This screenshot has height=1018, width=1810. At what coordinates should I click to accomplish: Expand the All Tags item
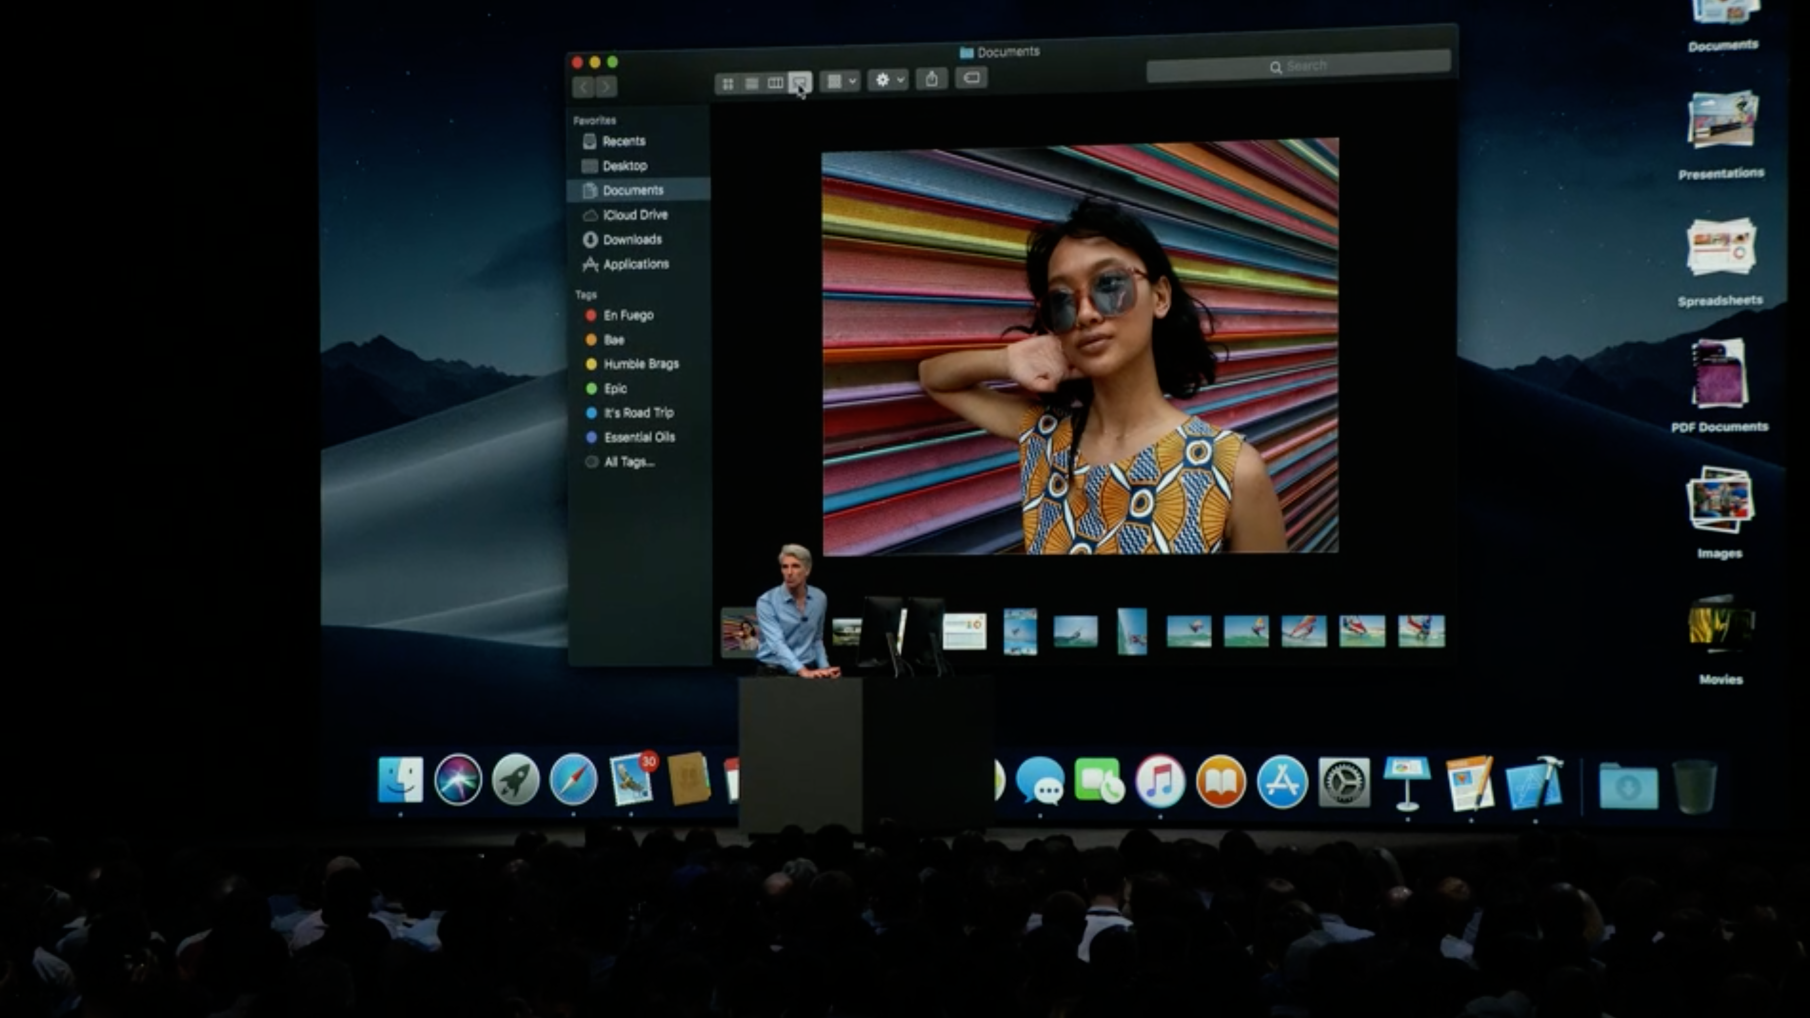pyautogui.click(x=629, y=461)
